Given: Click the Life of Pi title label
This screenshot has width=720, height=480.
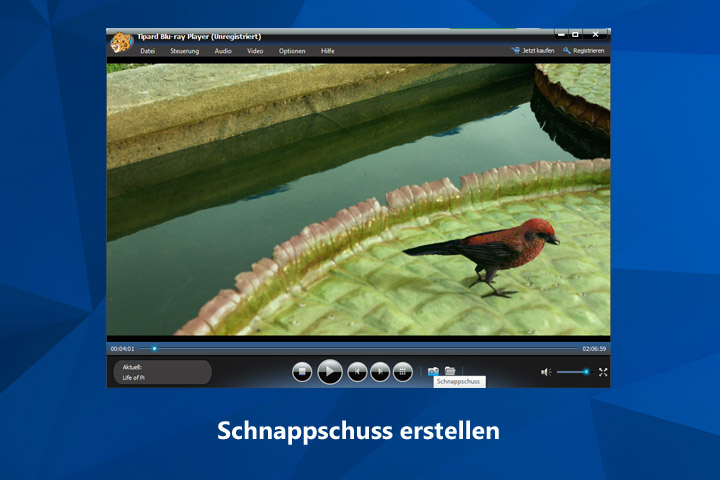Looking at the screenshot, I should (x=133, y=378).
